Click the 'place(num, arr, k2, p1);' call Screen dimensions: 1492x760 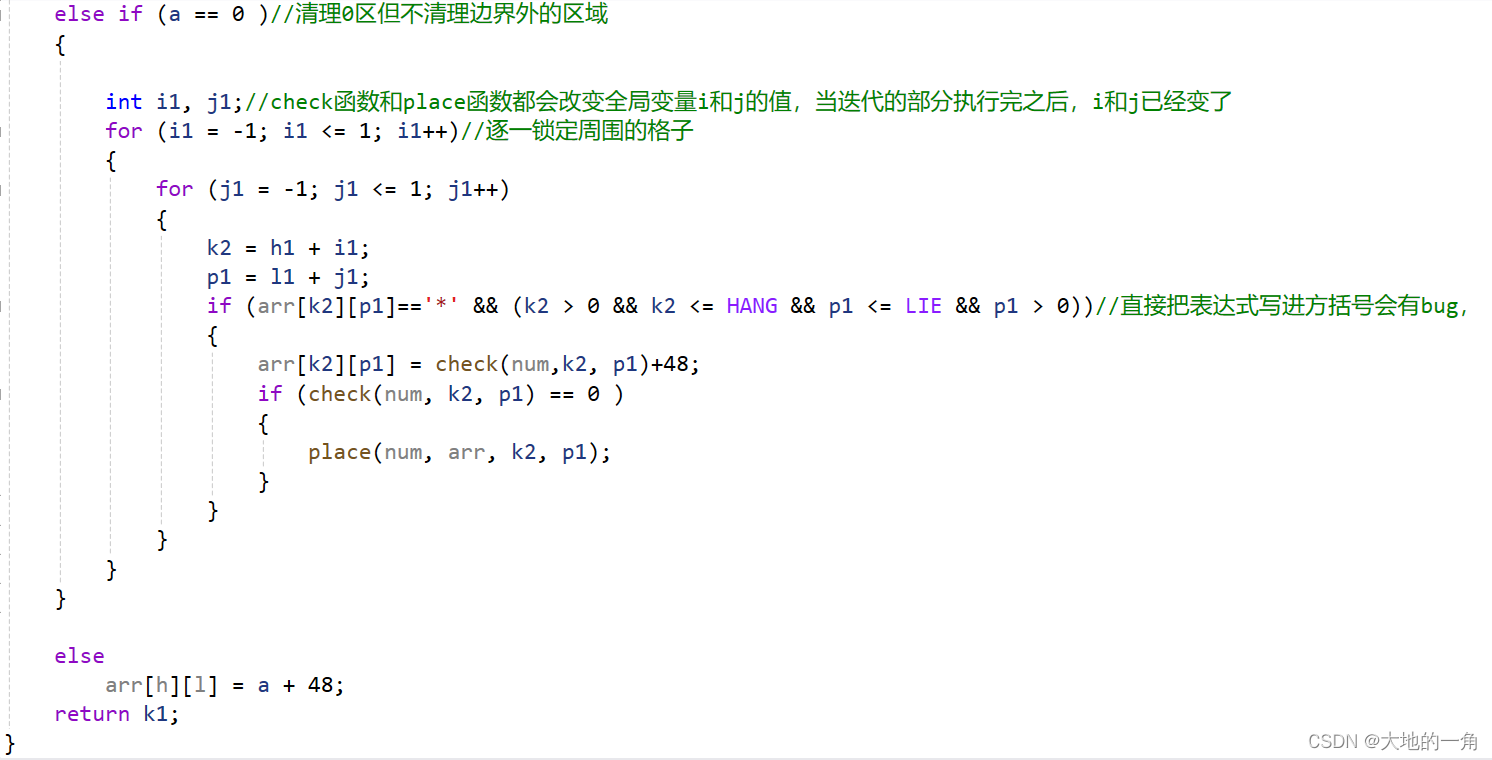coord(459,452)
